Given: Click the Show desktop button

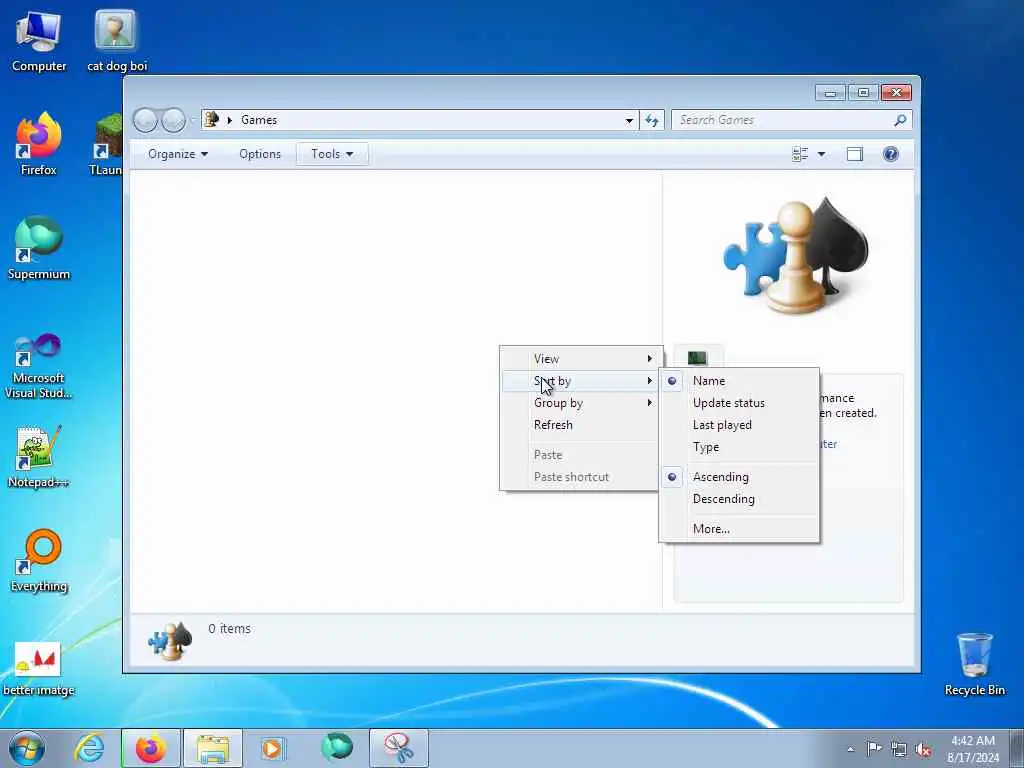Looking at the screenshot, I should point(1017,748).
